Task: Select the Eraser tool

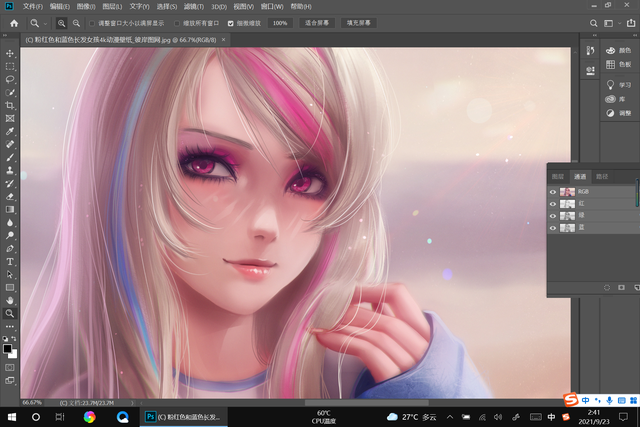Action: click(10, 197)
